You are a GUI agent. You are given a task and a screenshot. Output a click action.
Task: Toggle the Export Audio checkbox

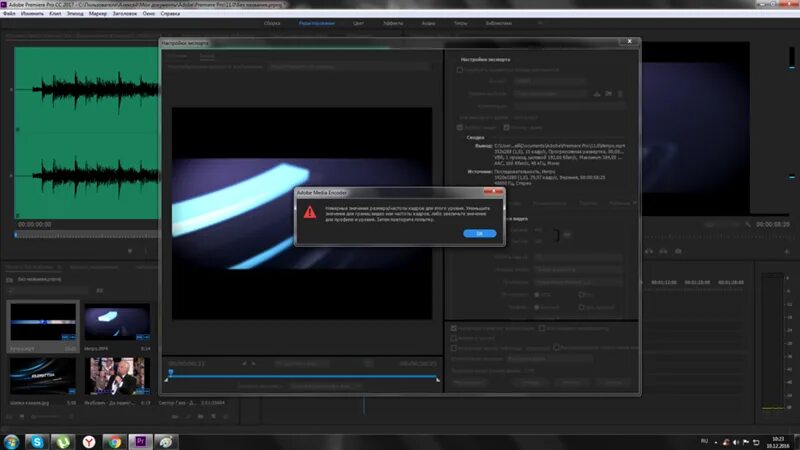click(506, 127)
